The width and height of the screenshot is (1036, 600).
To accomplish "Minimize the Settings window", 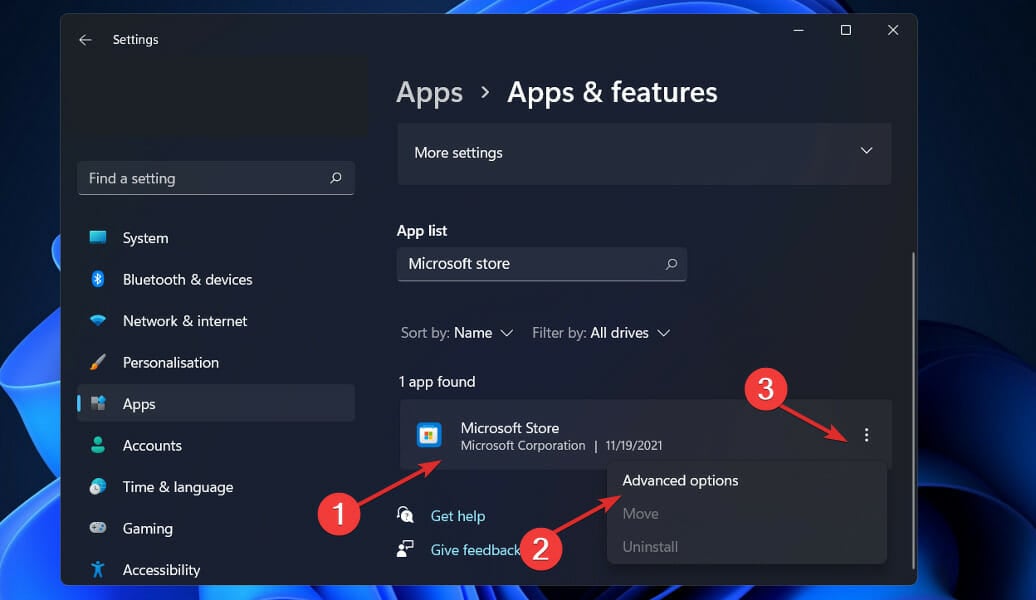I will pos(798,30).
